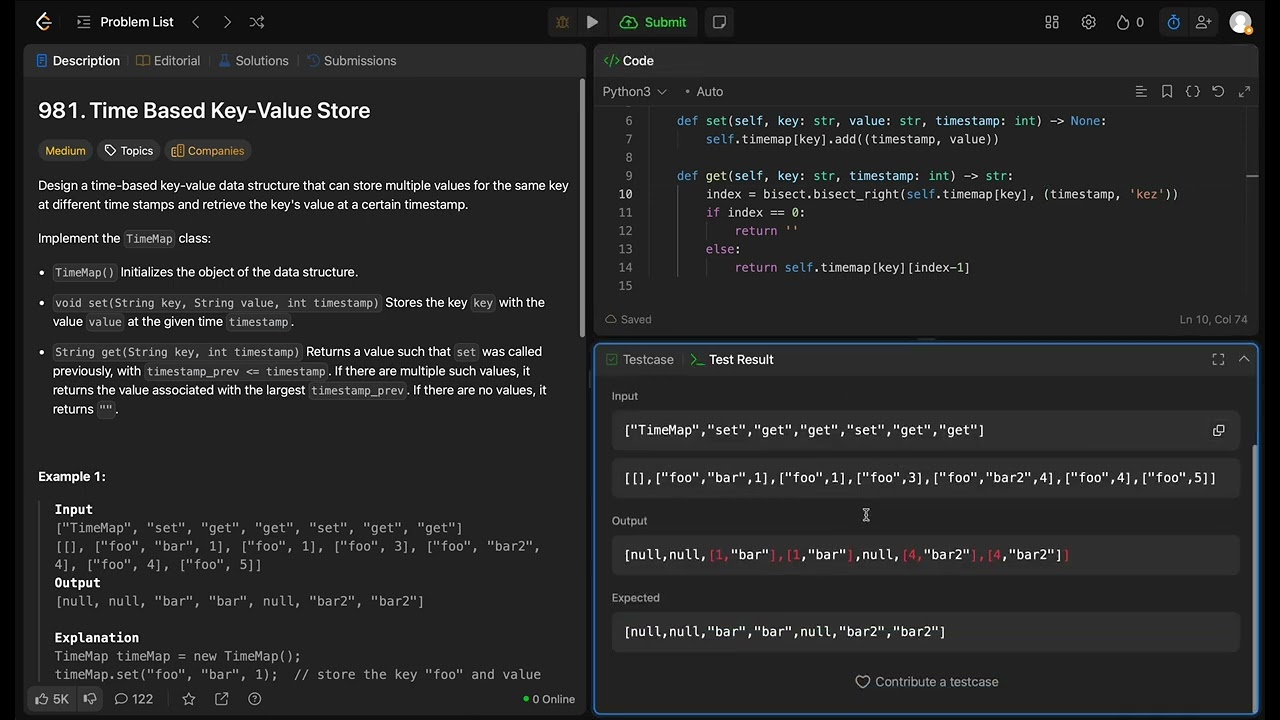The image size is (1280, 720).
Task: Click the 0 Online status
Action: click(549, 699)
